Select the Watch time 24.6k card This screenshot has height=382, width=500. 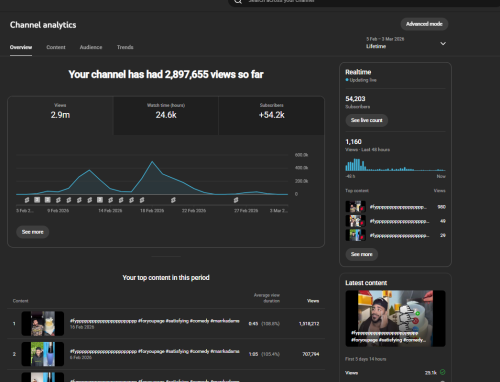pyautogui.click(x=166, y=116)
